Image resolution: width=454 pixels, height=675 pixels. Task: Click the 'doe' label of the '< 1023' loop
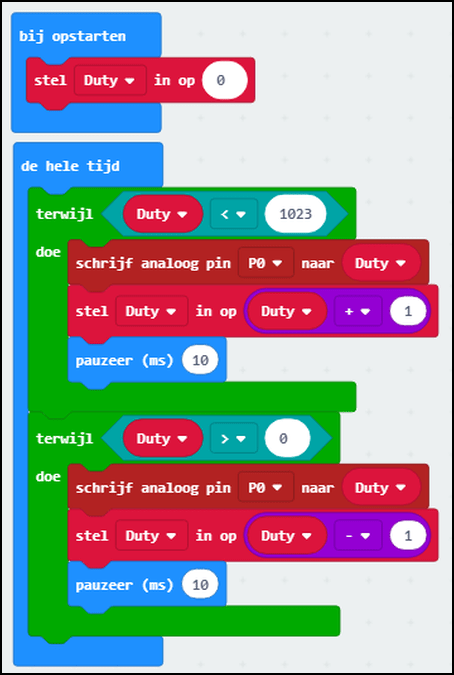coord(48,252)
